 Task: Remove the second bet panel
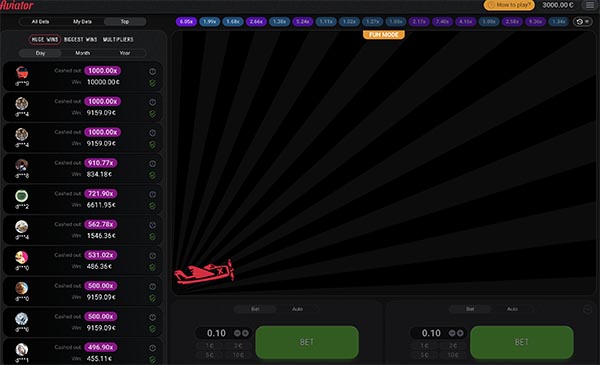[587, 310]
